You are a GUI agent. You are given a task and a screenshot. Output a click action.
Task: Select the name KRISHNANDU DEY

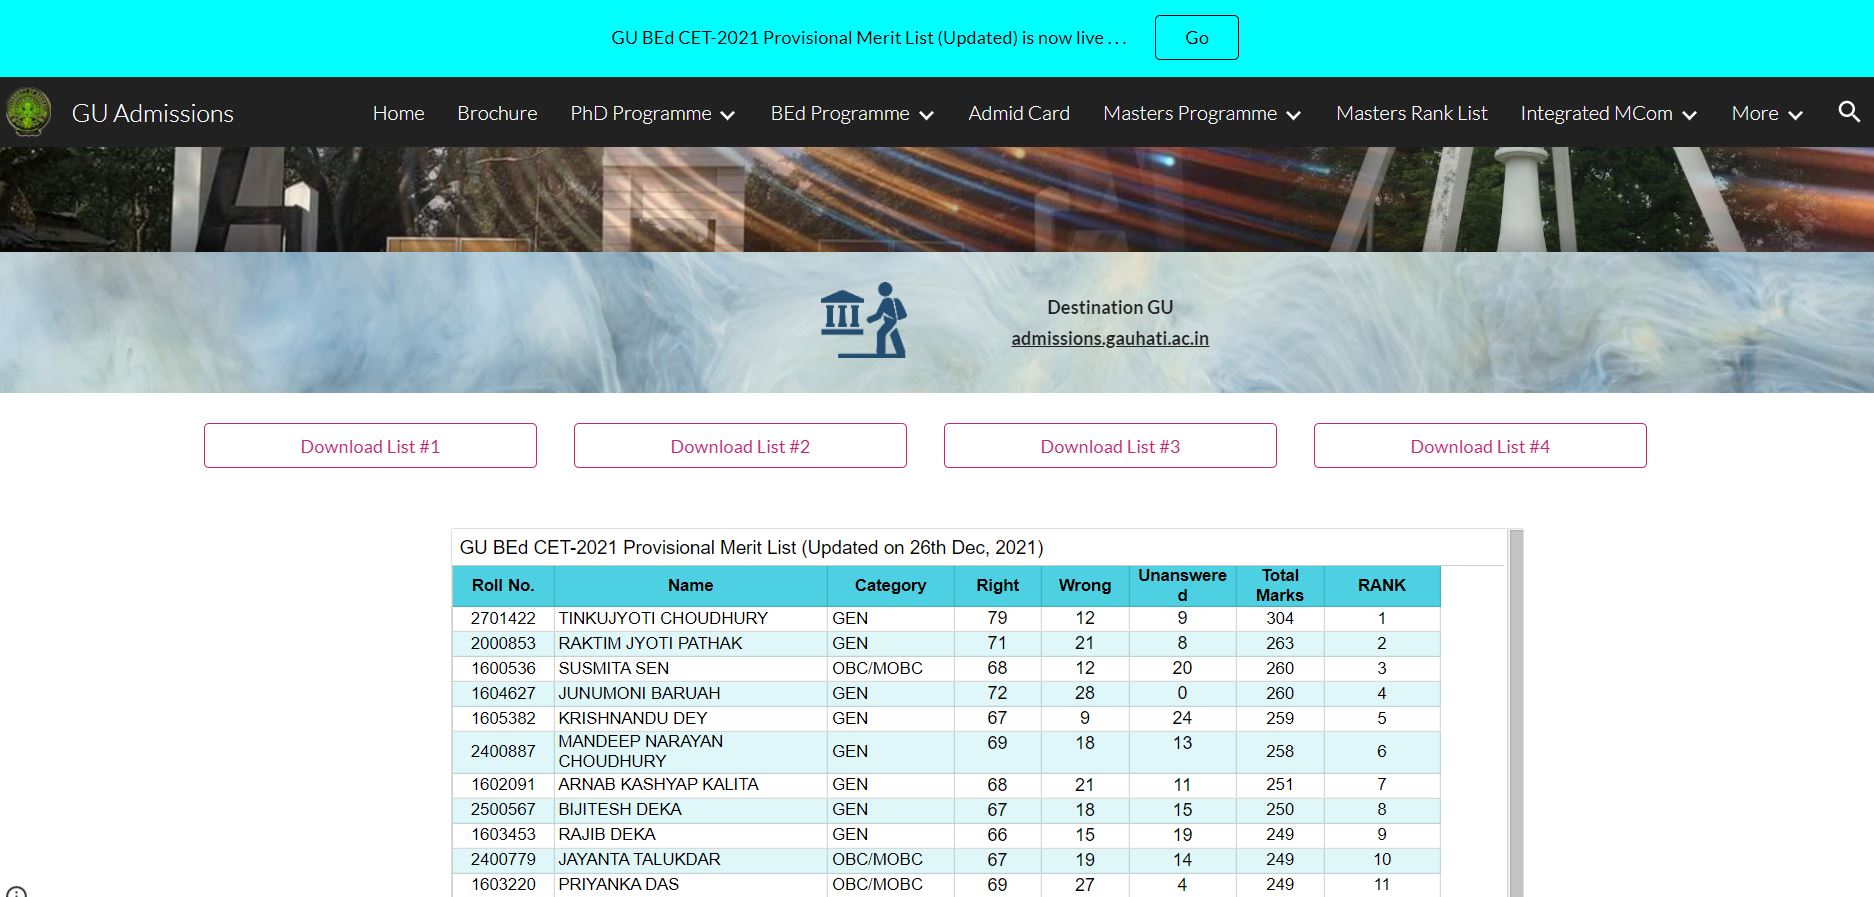pyautogui.click(x=632, y=718)
